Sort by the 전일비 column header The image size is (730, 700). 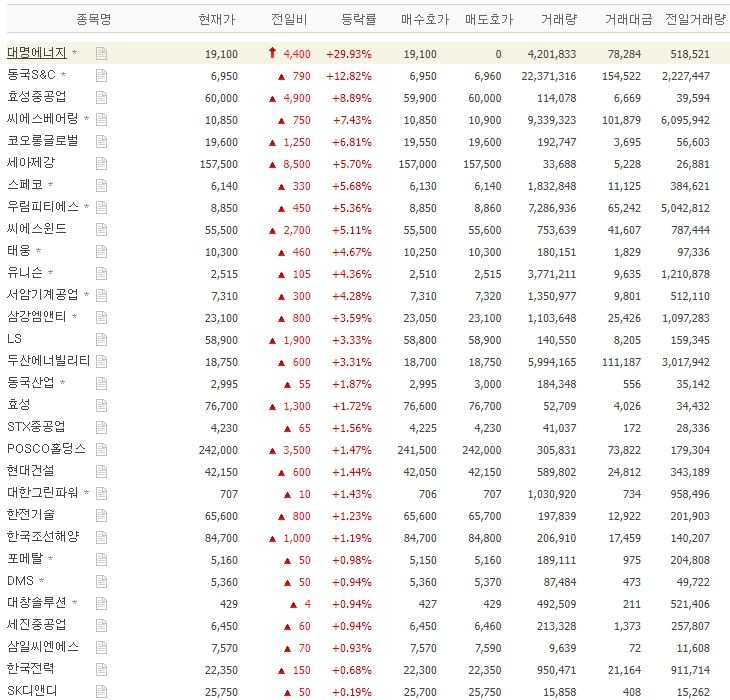coord(289,19)
